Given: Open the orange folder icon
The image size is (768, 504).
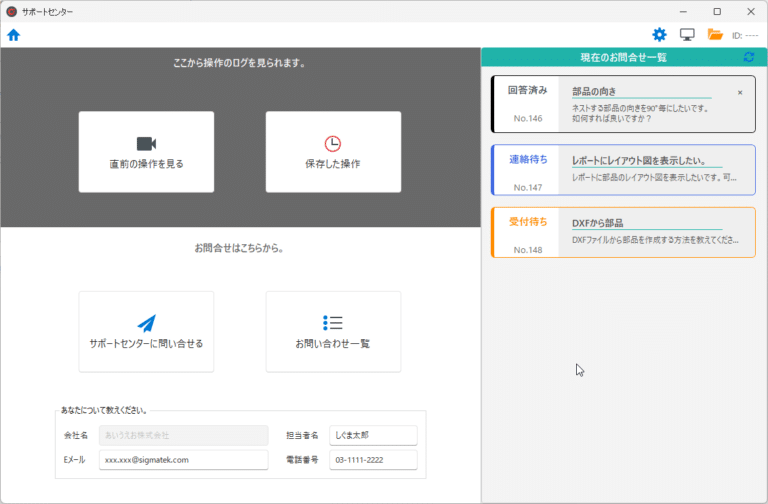Looking at the screenshot, I should tap(715, 35).
